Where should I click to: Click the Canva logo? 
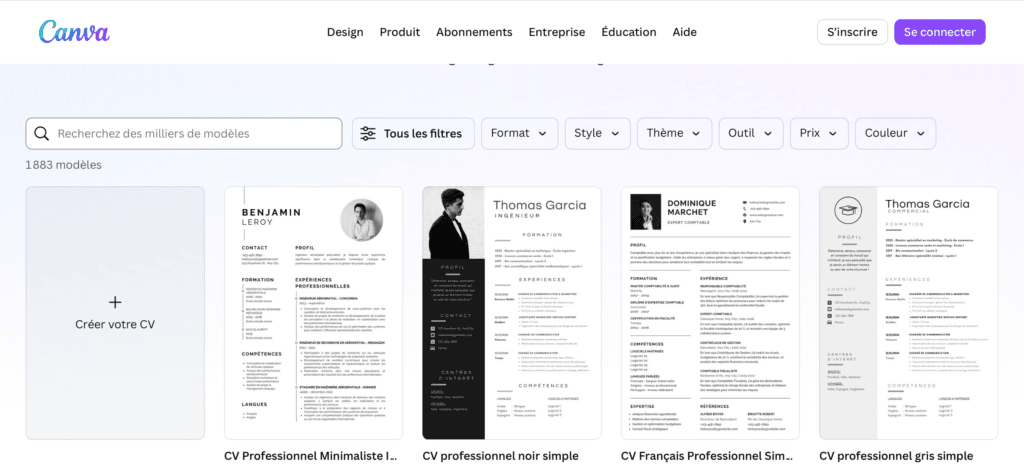pos(74,32)
